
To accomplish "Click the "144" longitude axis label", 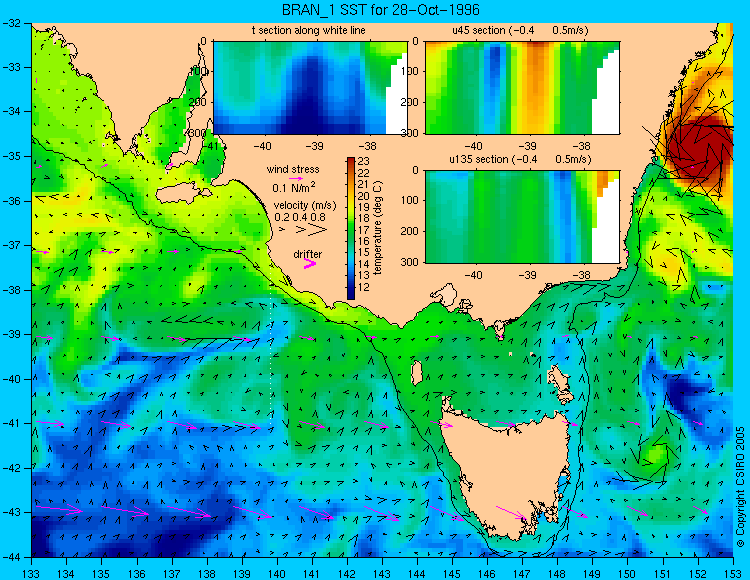I will click(417, 573).
